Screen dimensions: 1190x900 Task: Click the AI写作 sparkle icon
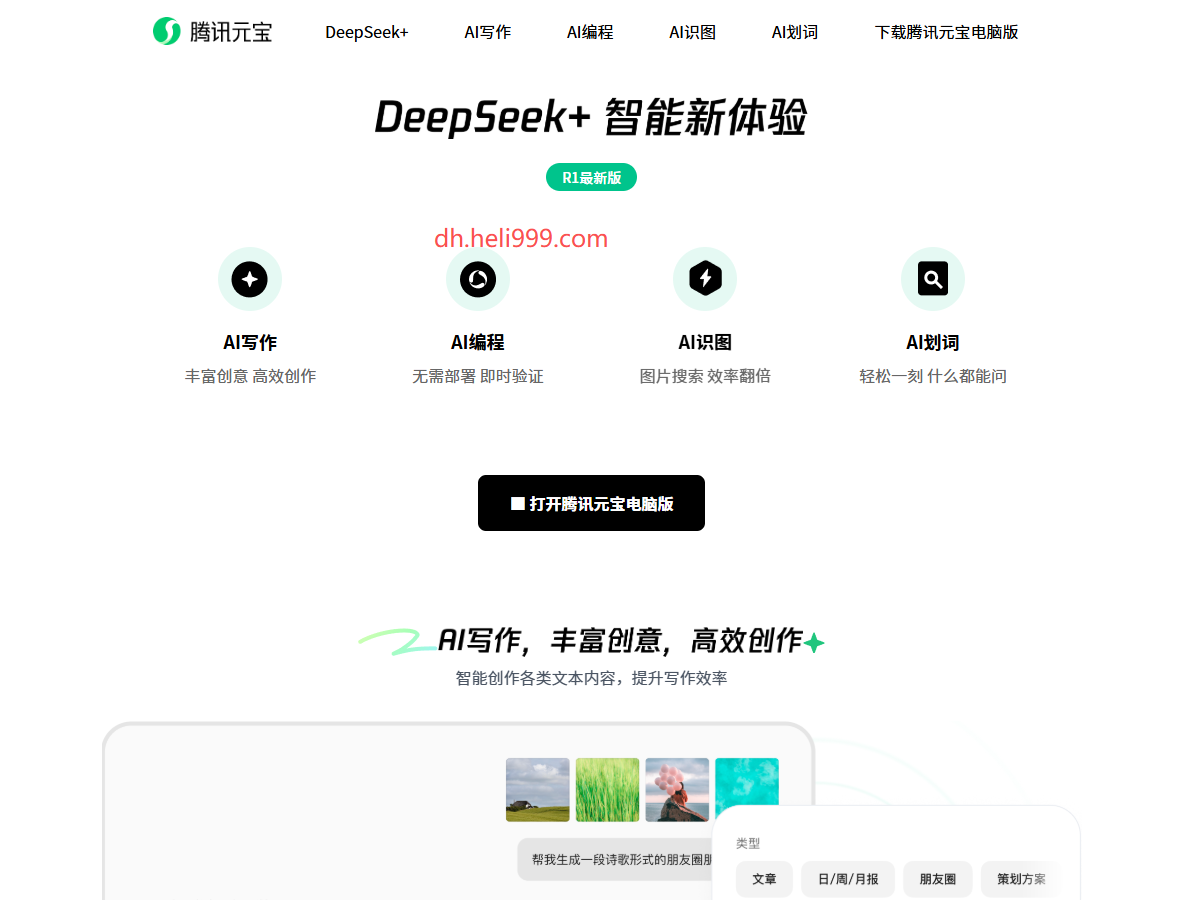coord(250,279)
